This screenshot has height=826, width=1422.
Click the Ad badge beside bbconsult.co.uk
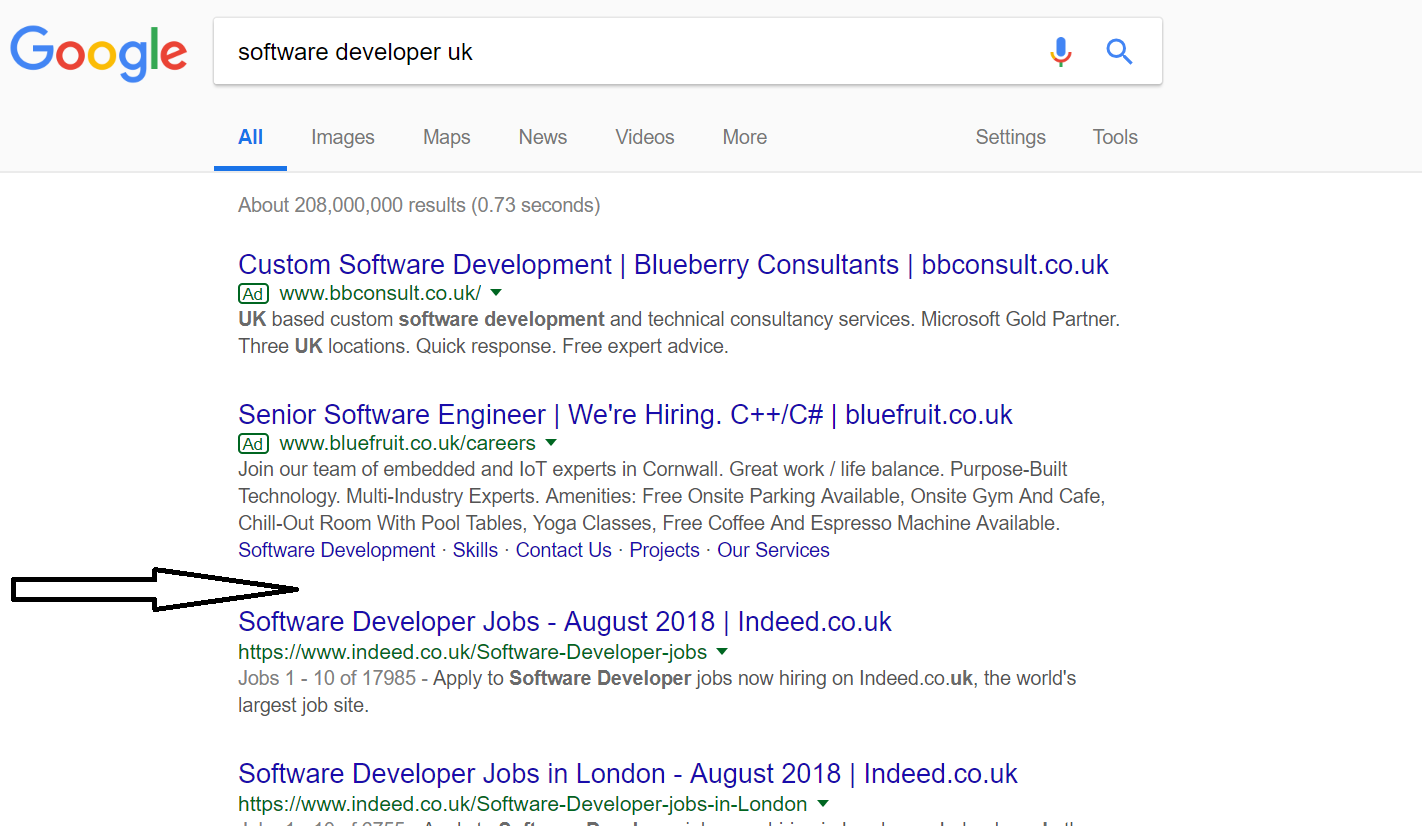coord(254,294)
